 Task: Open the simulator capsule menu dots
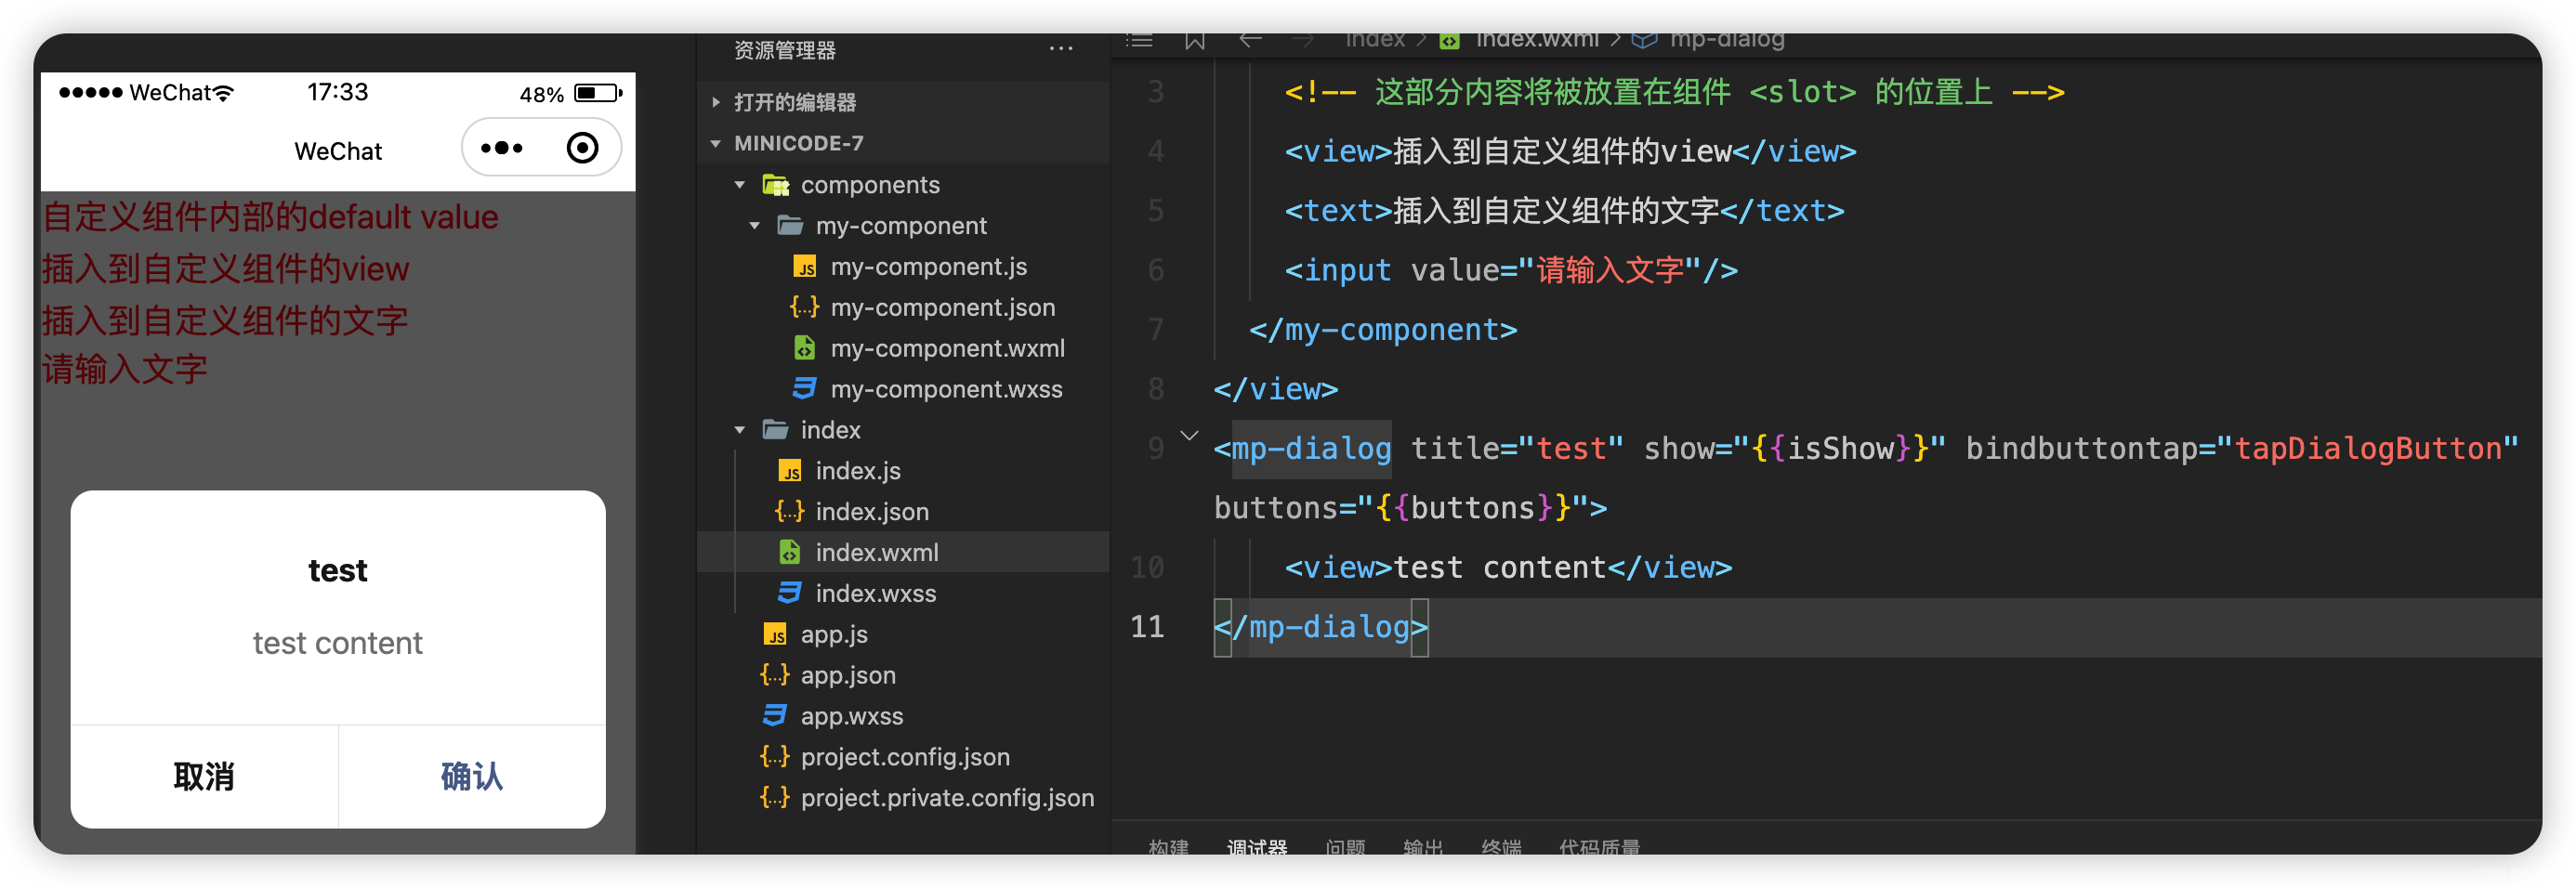coord(501,148)
